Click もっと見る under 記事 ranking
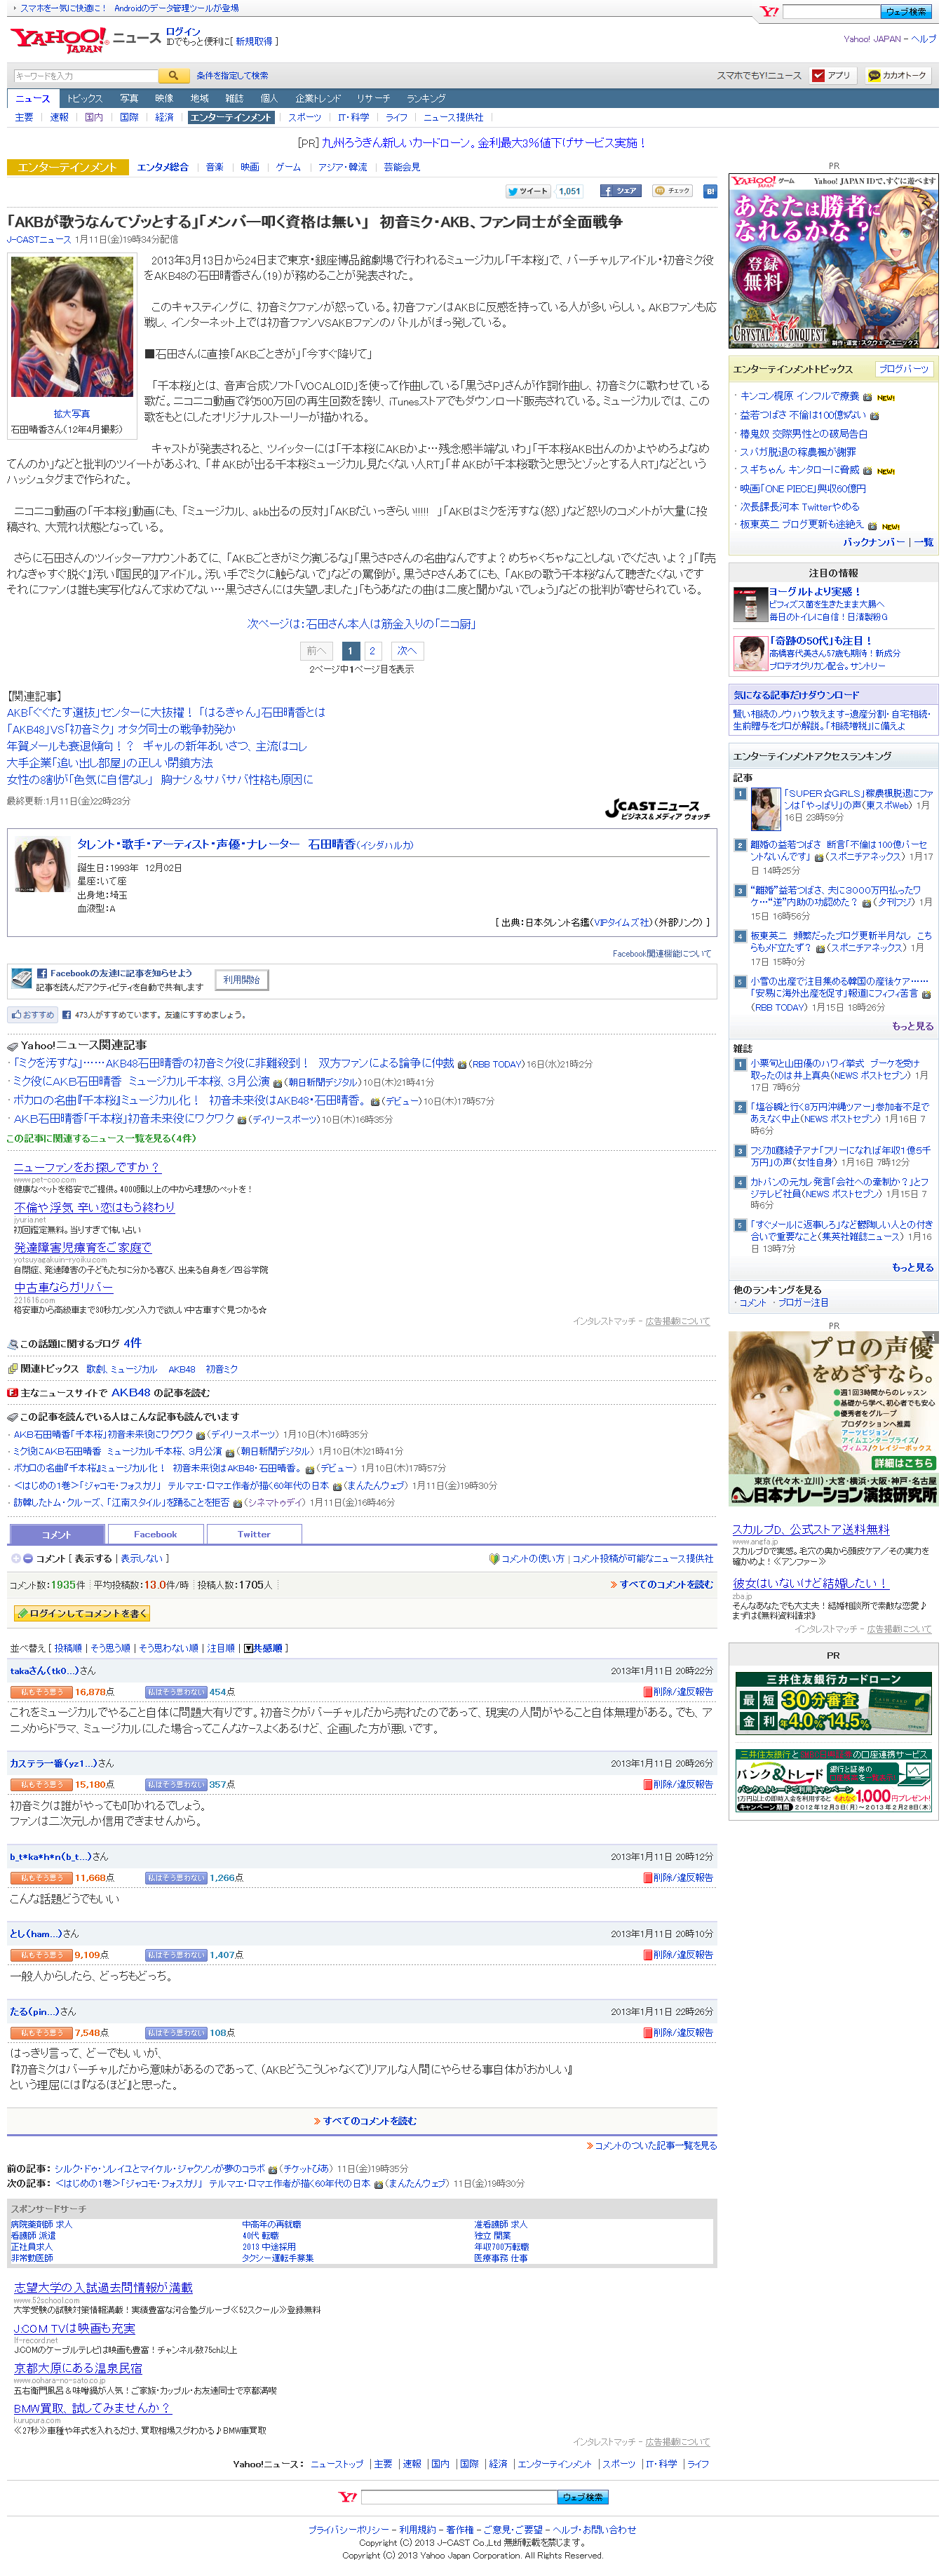The width and height of the screenshot is (946, 2576). (912, 1026)
